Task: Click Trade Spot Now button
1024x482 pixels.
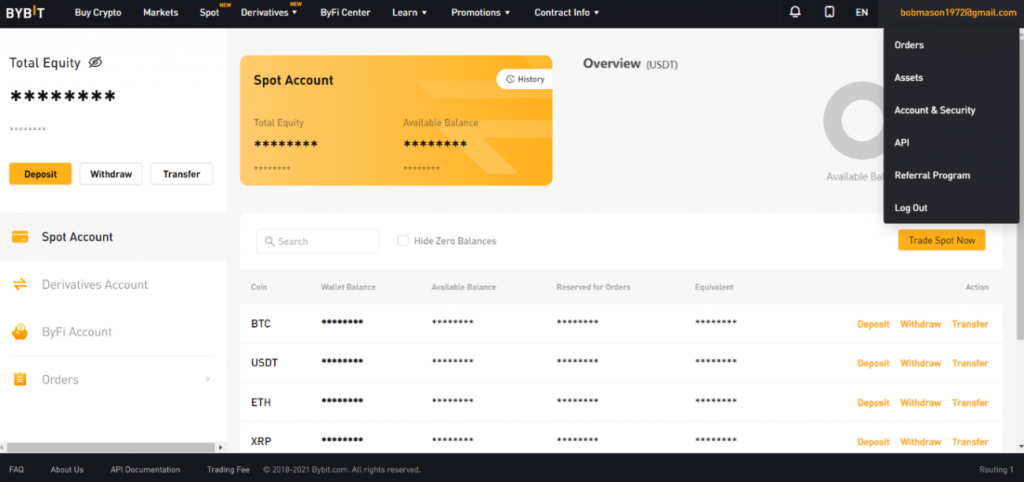Action: (942, 240)
